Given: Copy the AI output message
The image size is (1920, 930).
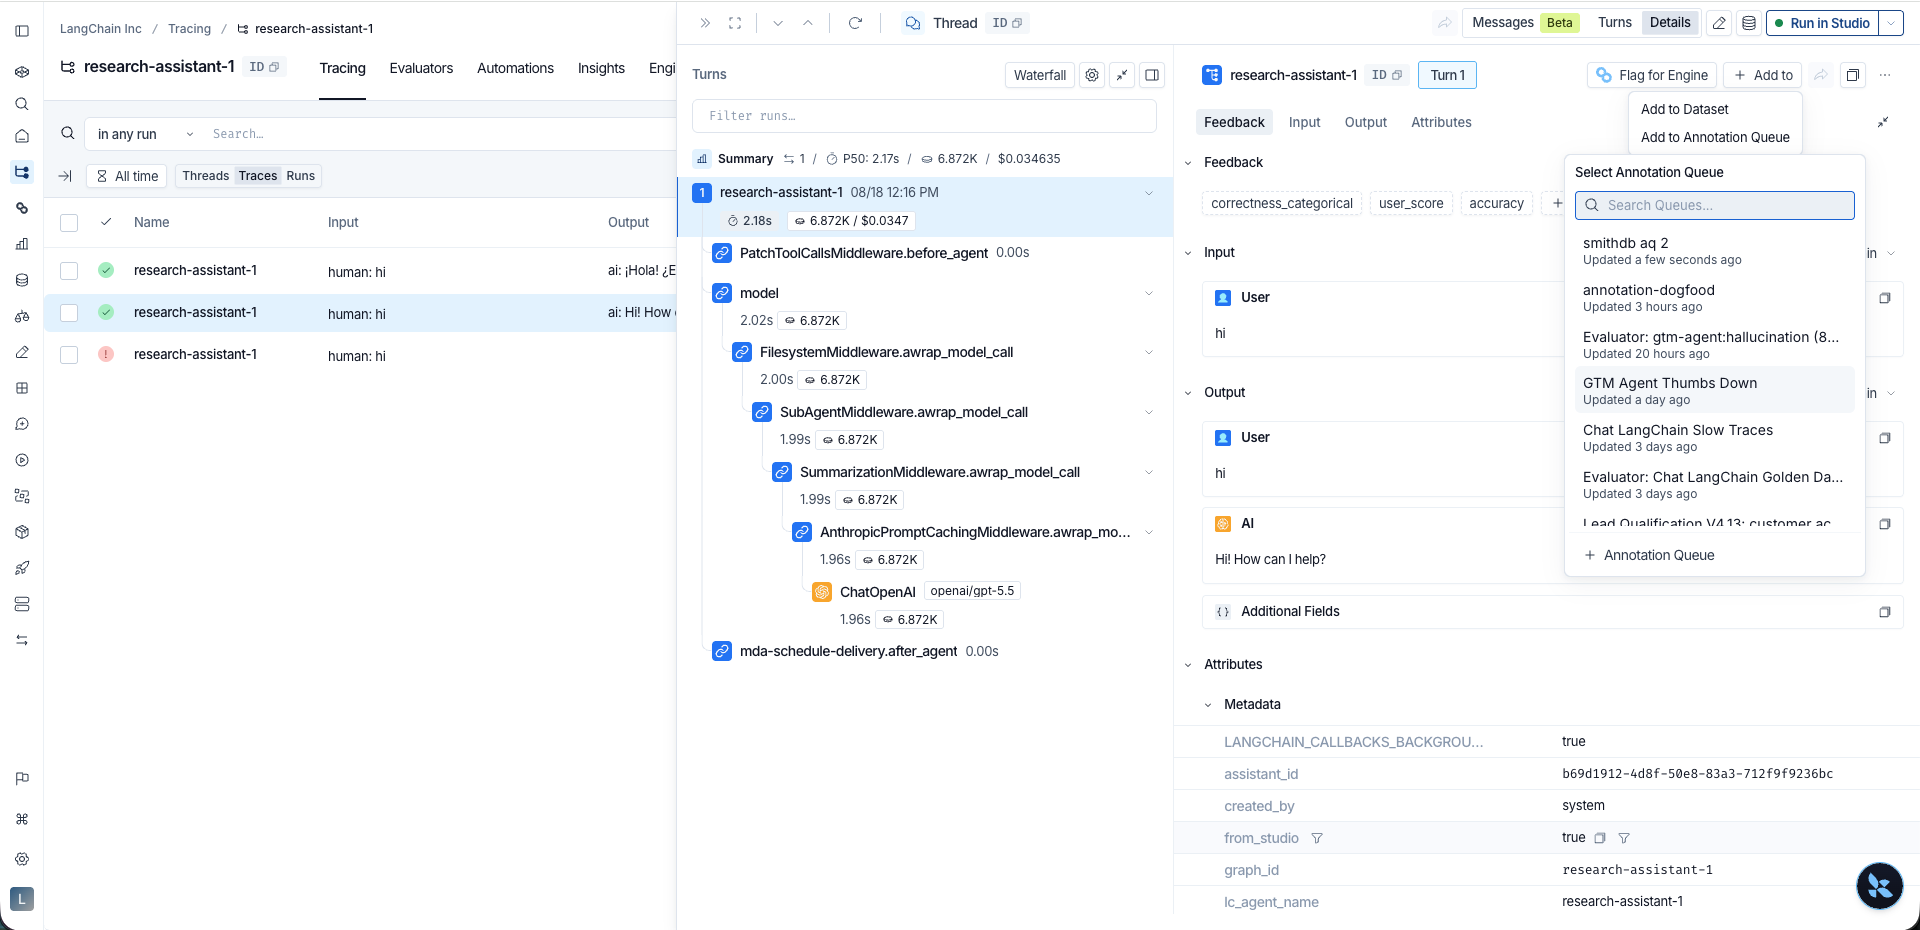Looking at the screenshot, I should click(1885, 524).
